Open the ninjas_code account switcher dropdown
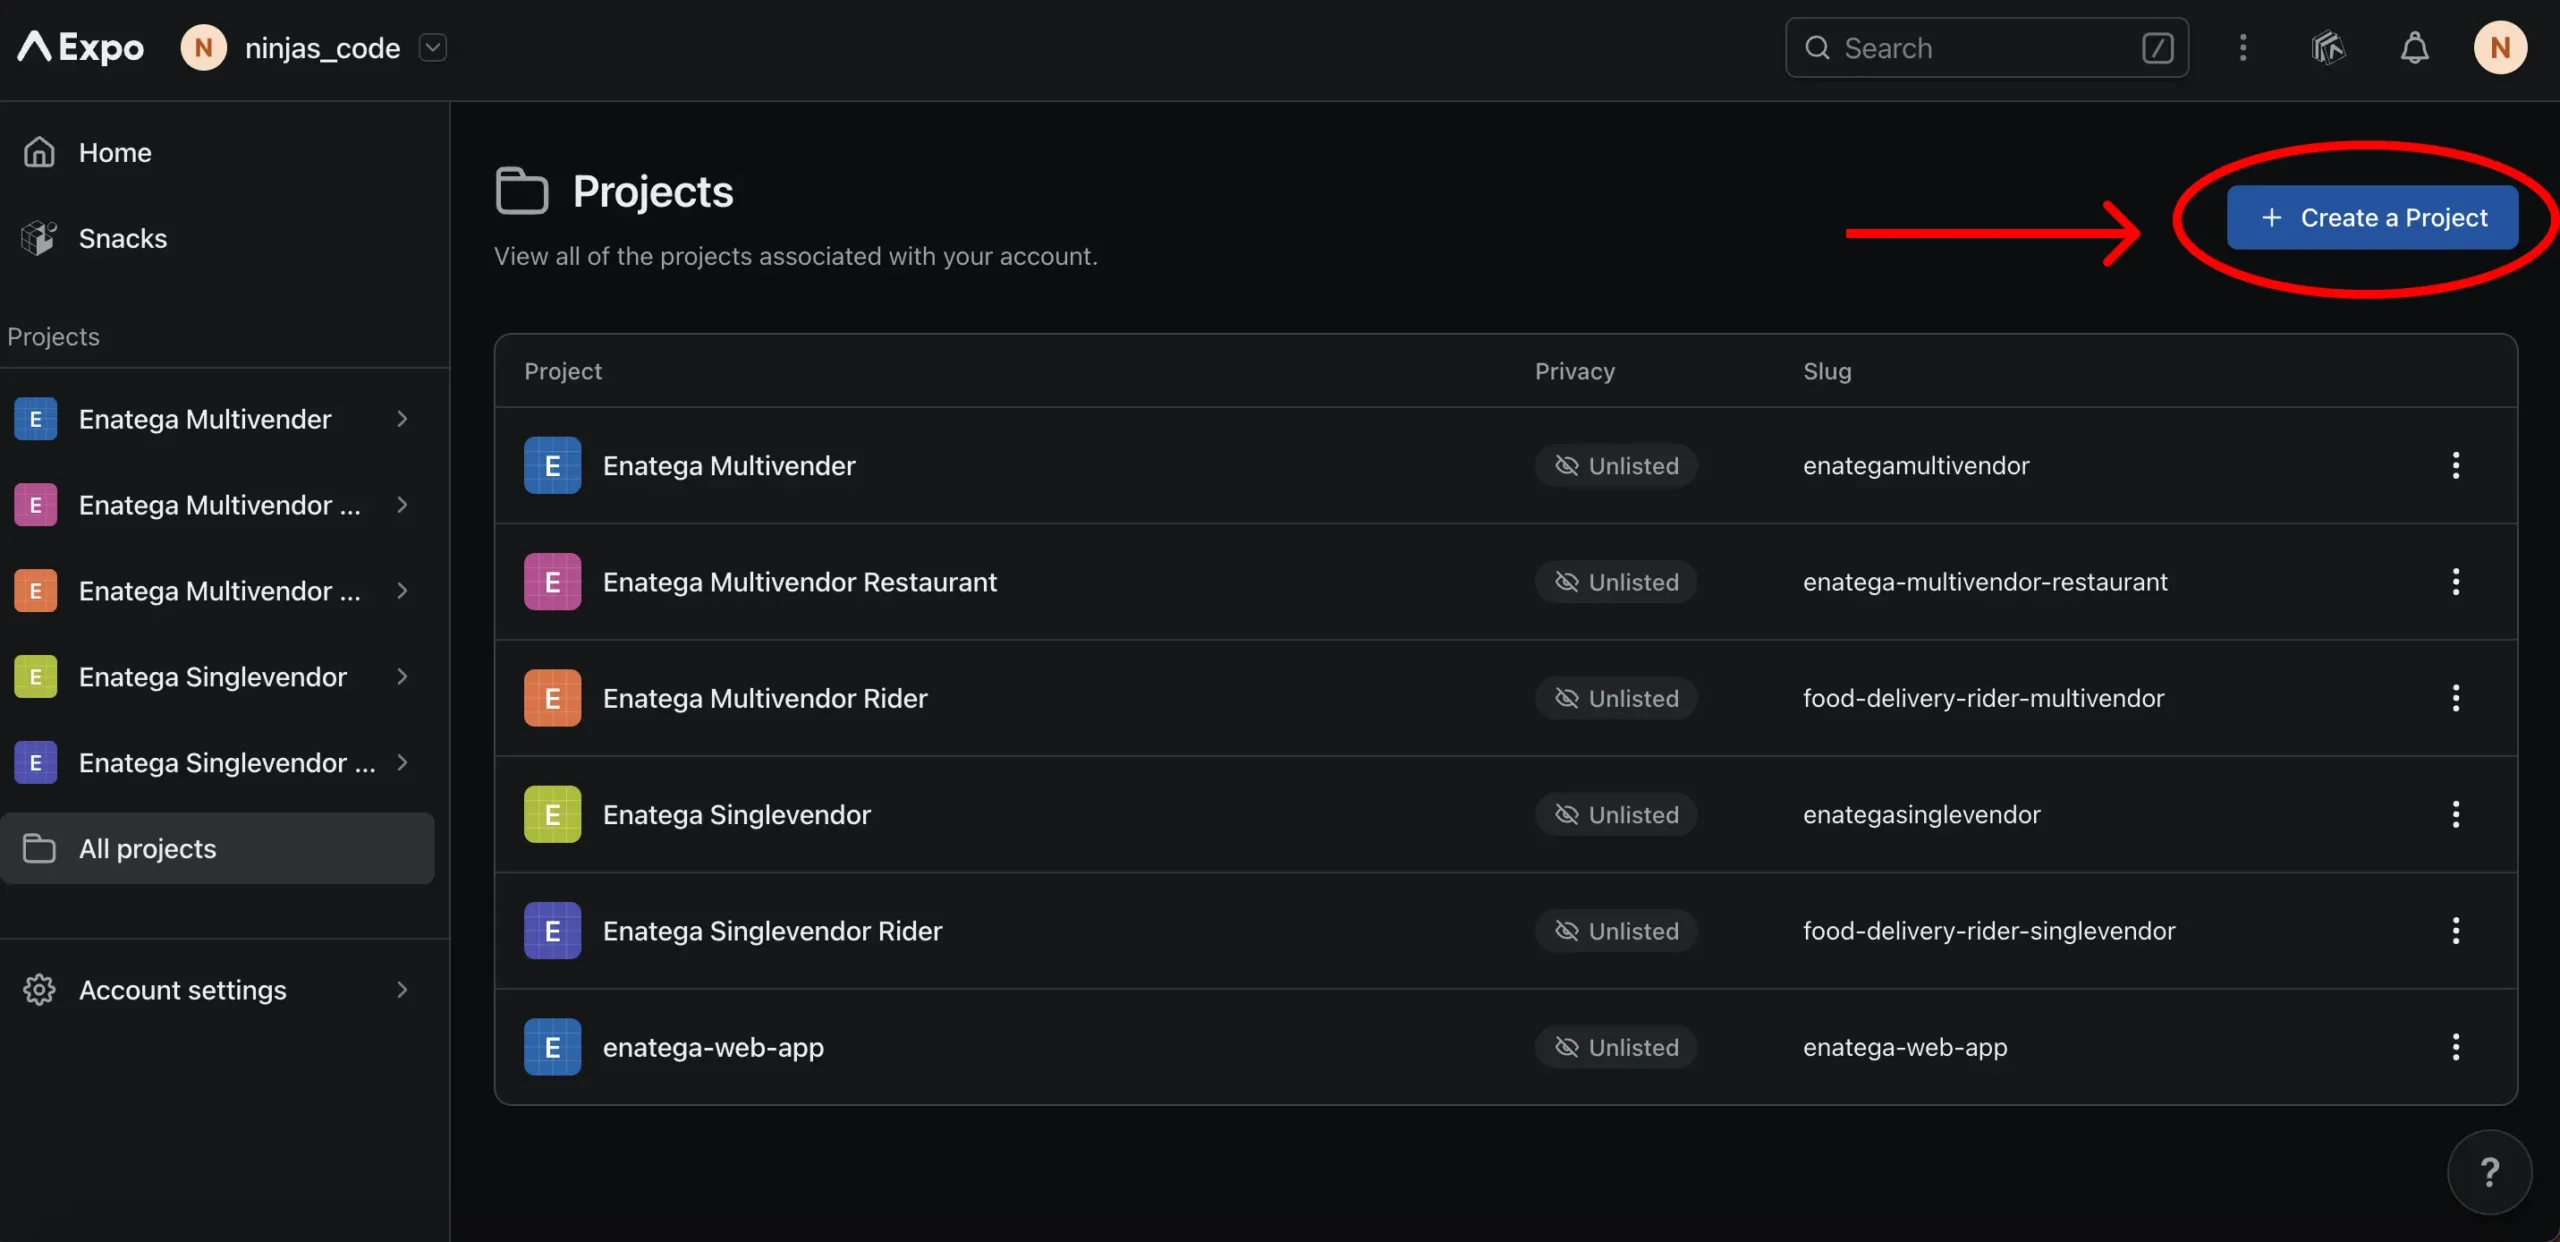2560x1242 pixels. click(432, 47)
